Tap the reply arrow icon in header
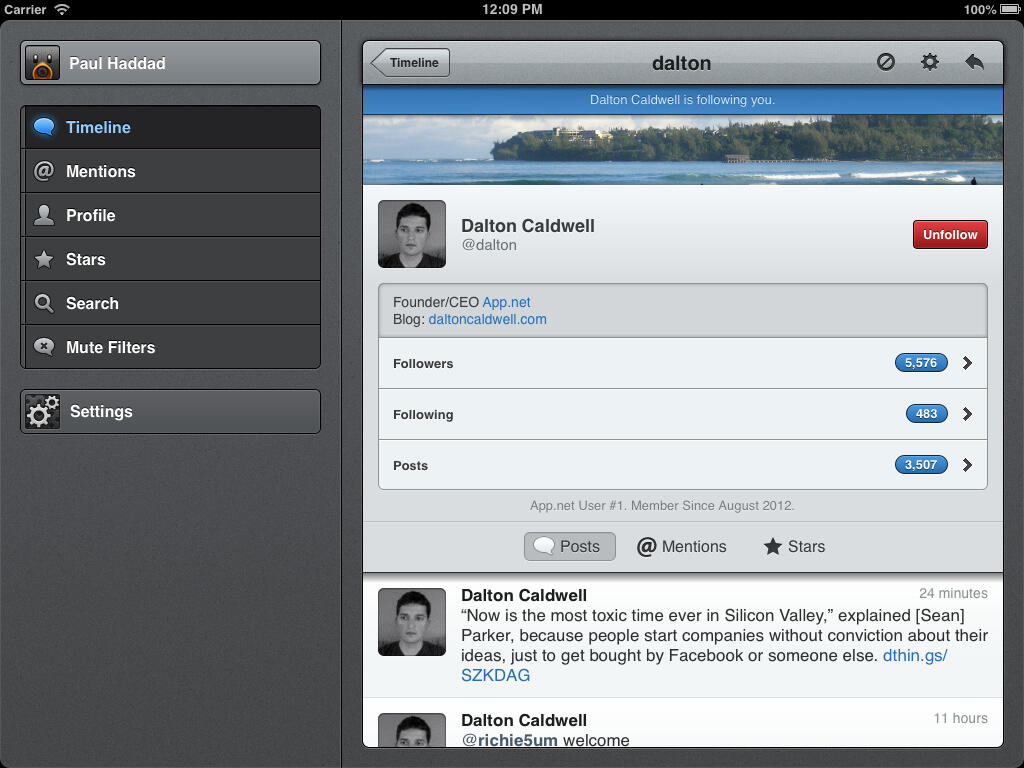This screenshot has height=768, width=1024. (974, 62)
